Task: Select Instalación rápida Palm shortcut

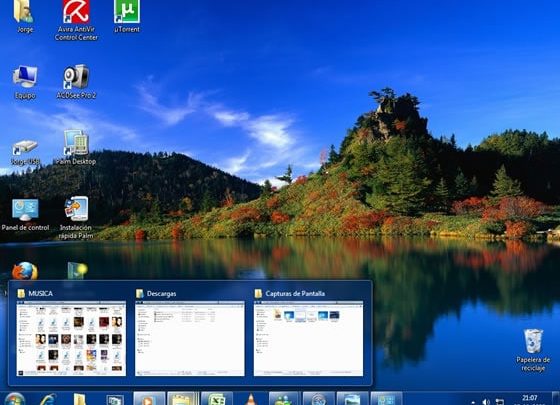Action: (76, 218)
